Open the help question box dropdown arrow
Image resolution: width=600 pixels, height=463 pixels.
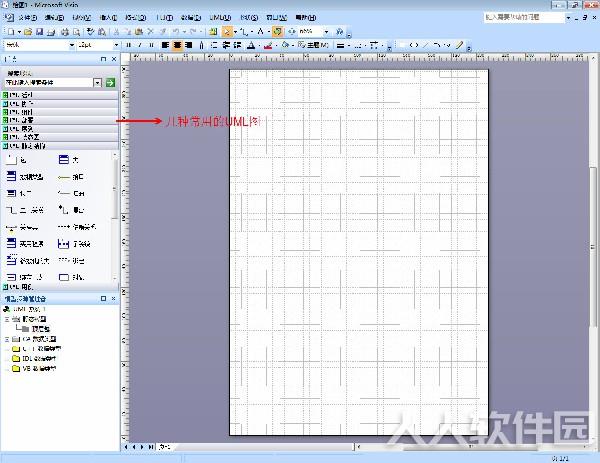(568, 18)
